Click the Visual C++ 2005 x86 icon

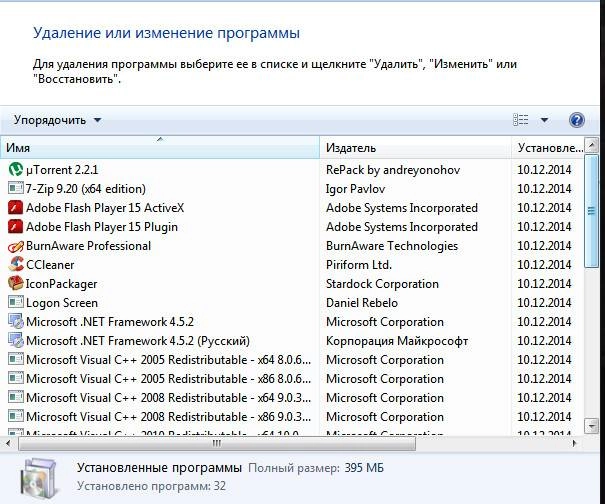[x=16, y=378]
